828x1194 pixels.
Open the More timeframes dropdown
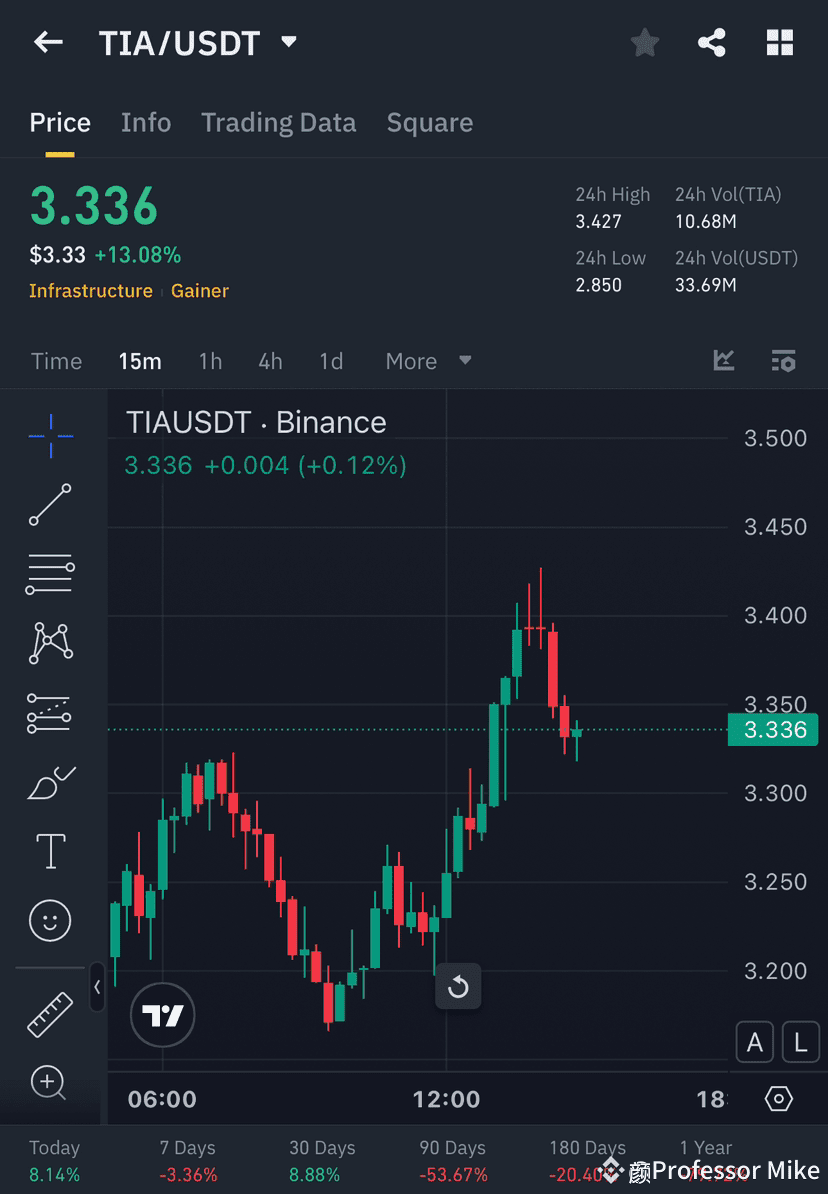(427, 361)
